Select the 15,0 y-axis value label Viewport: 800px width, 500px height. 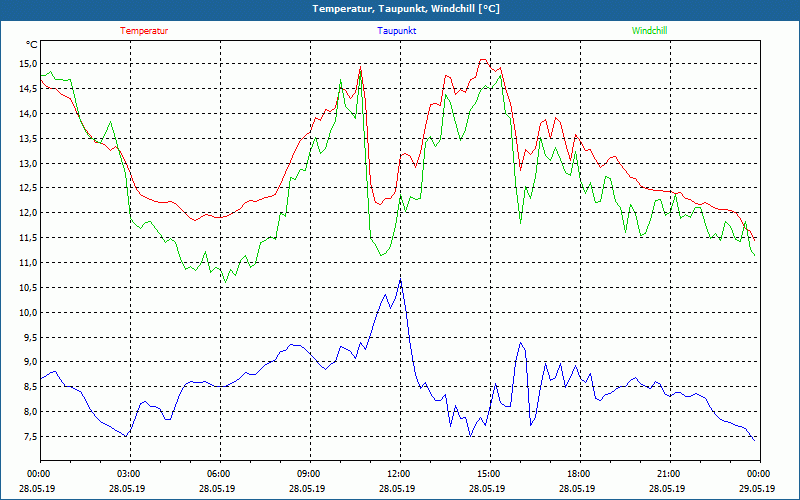click(x=25, y=64)
